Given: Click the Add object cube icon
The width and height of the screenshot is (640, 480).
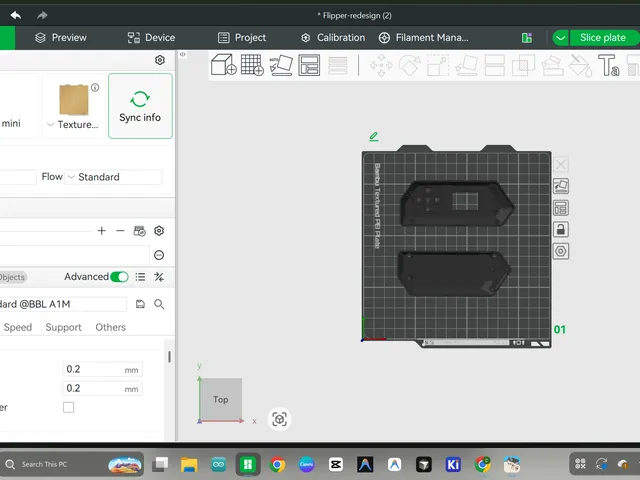Looking at the screenshot, I should pos(223,65).
